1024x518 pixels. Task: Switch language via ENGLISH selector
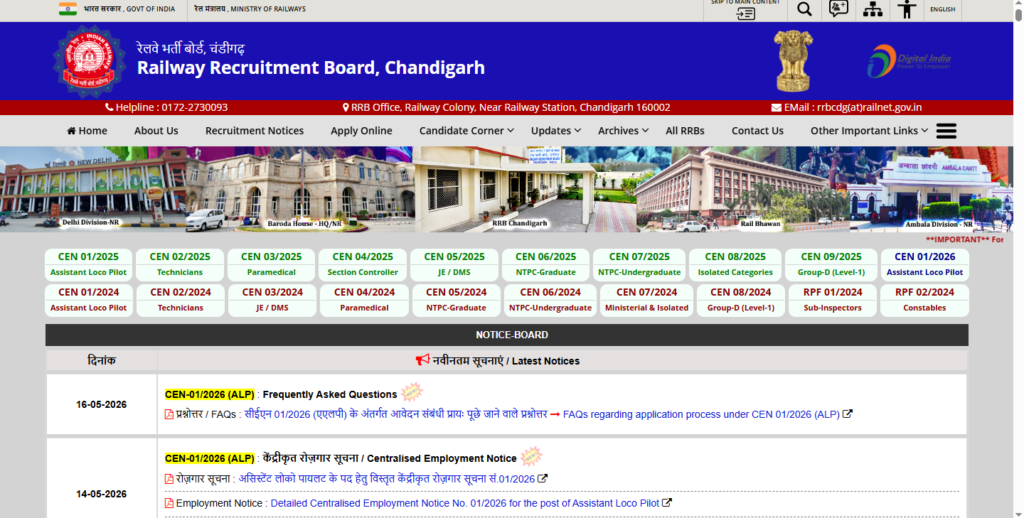click(942, 9)
